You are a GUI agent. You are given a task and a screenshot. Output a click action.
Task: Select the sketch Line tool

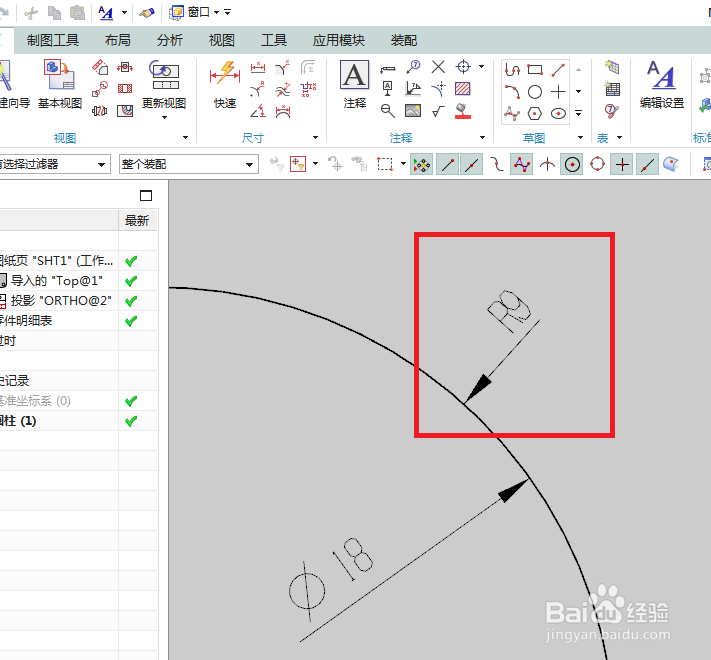point(558,70)
